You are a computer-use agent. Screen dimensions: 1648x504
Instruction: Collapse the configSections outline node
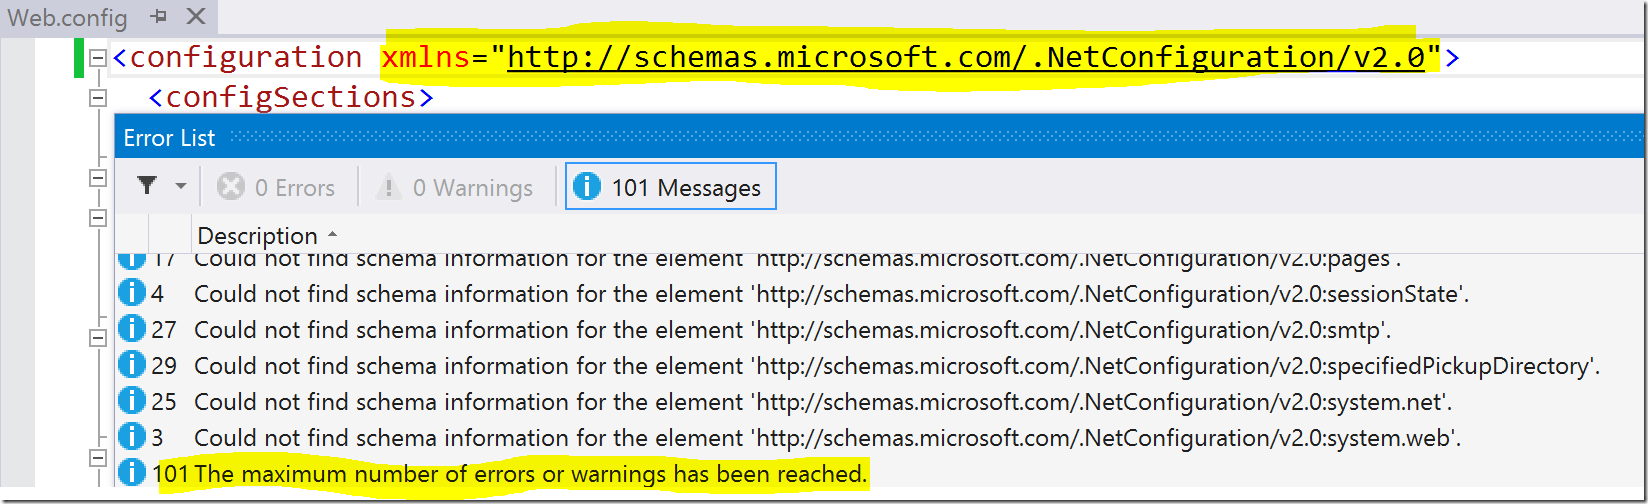(x=98, y=98)
